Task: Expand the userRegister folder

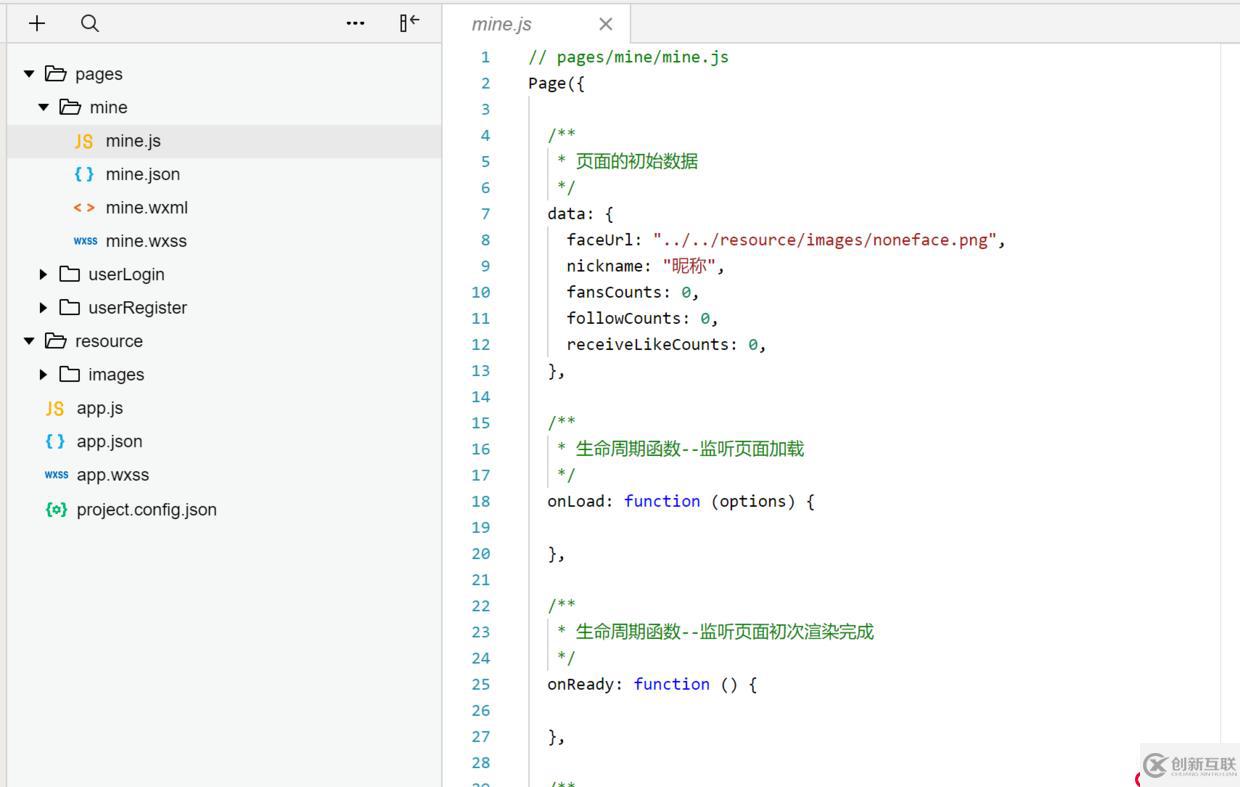Action: 43,308
